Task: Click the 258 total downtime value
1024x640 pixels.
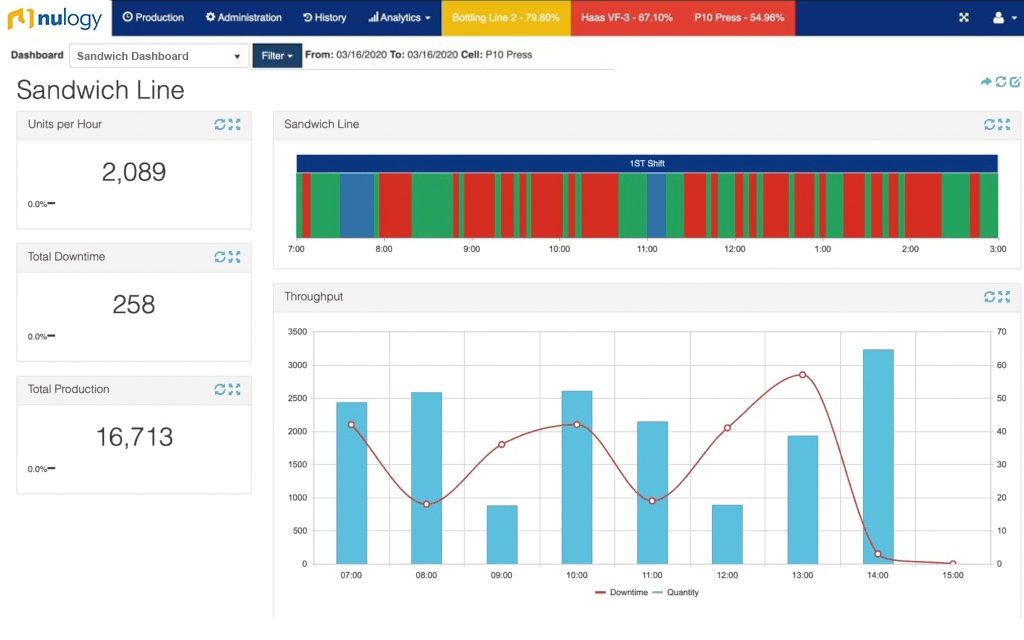Action: pos(134,305)
